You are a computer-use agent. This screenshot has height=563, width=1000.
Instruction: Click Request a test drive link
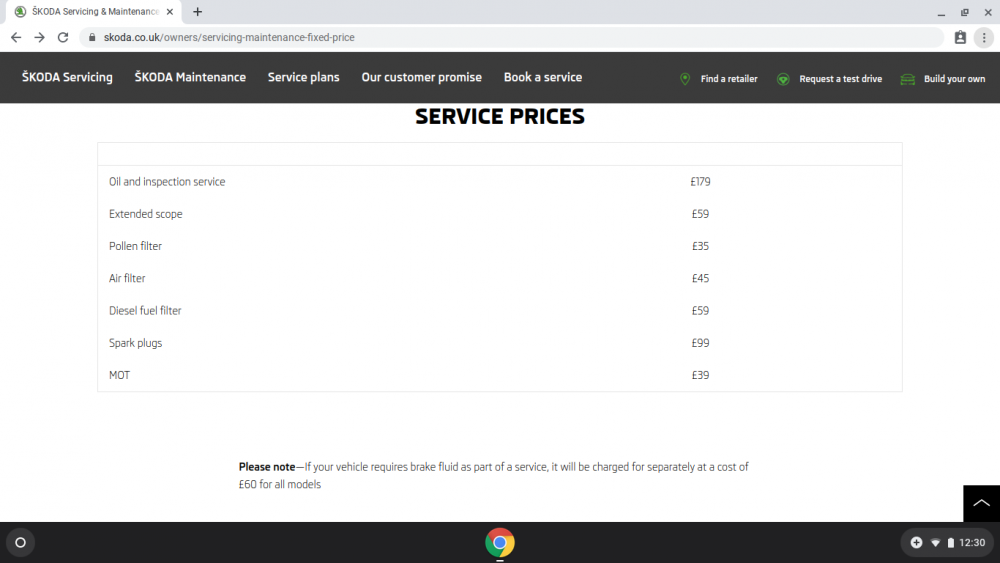(x=841, y=79)
